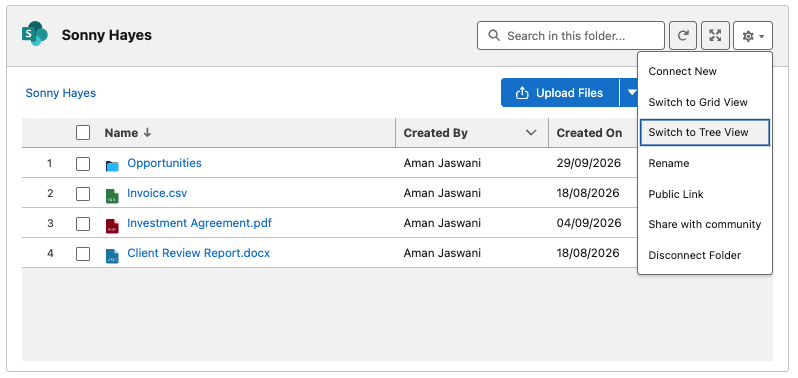
Task: Check the Client Review Report.docx checkbox
Action: click(x=83, y=254)
